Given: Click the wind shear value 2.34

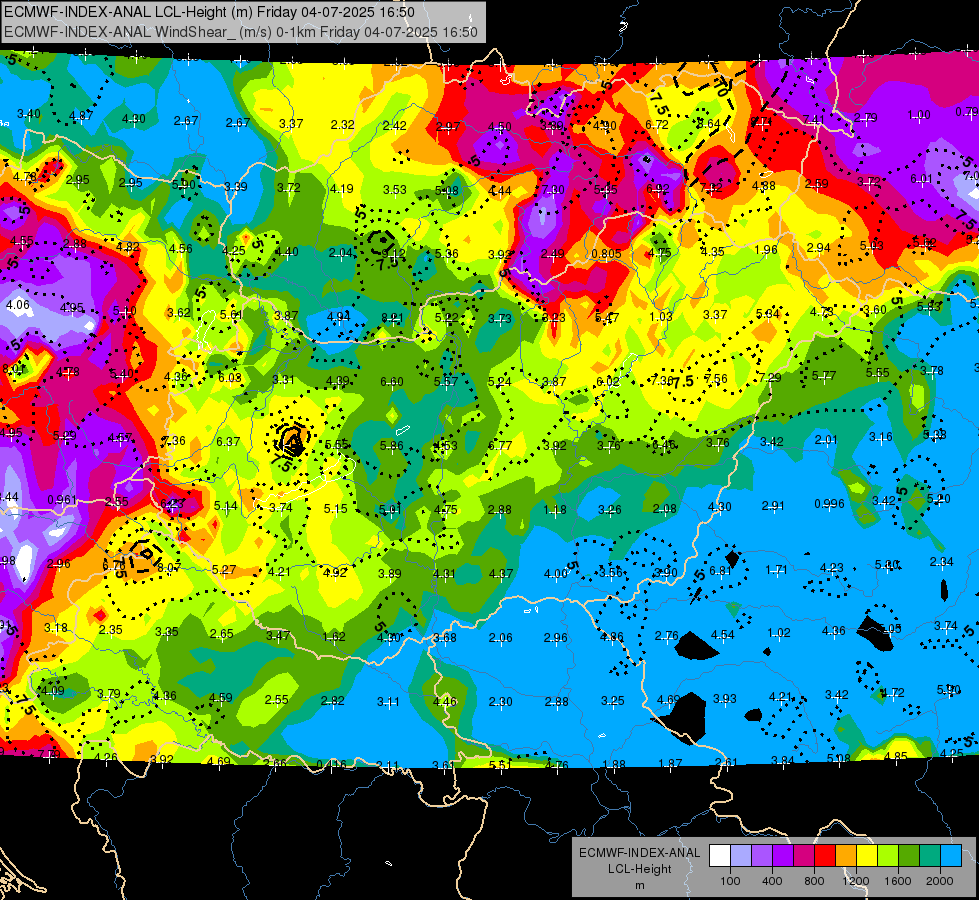Looking at the screenshot, I should click(x=942, y=562).
